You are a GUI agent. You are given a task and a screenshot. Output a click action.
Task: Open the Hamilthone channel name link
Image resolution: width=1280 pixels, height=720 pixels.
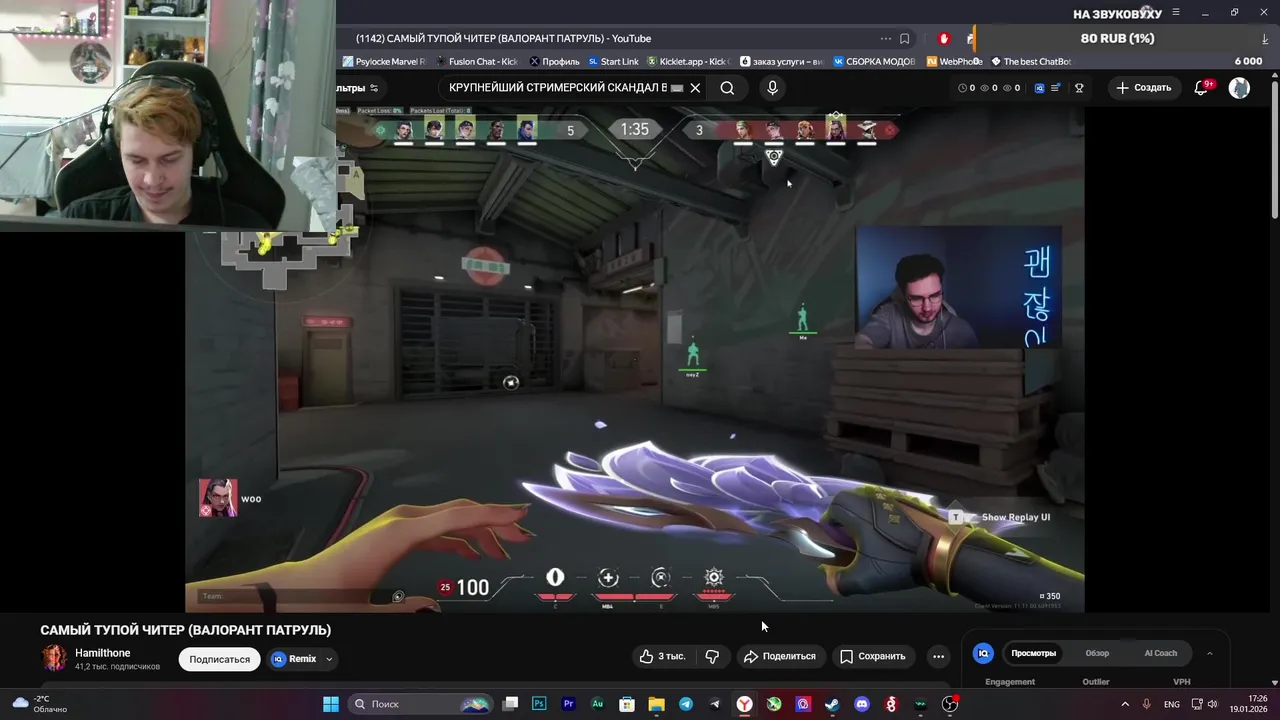102,653
